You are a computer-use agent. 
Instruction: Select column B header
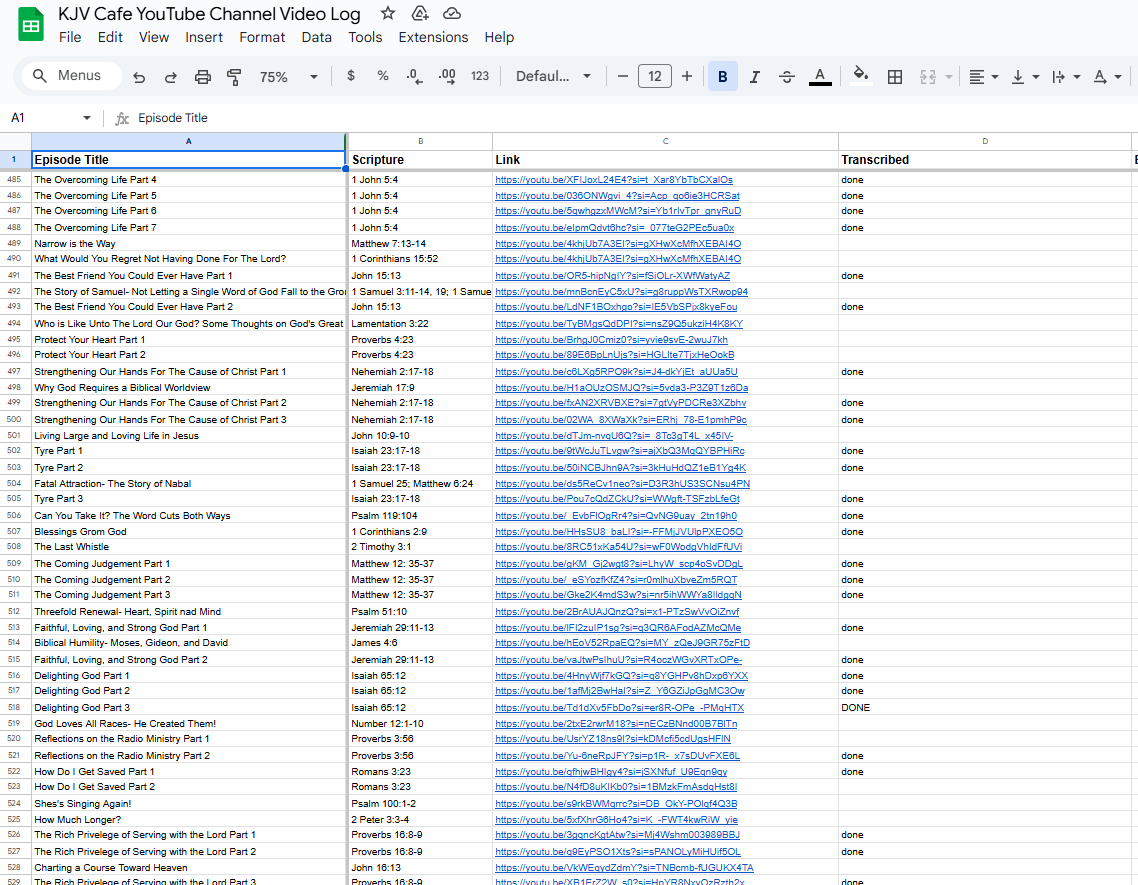tap(420, 141)
